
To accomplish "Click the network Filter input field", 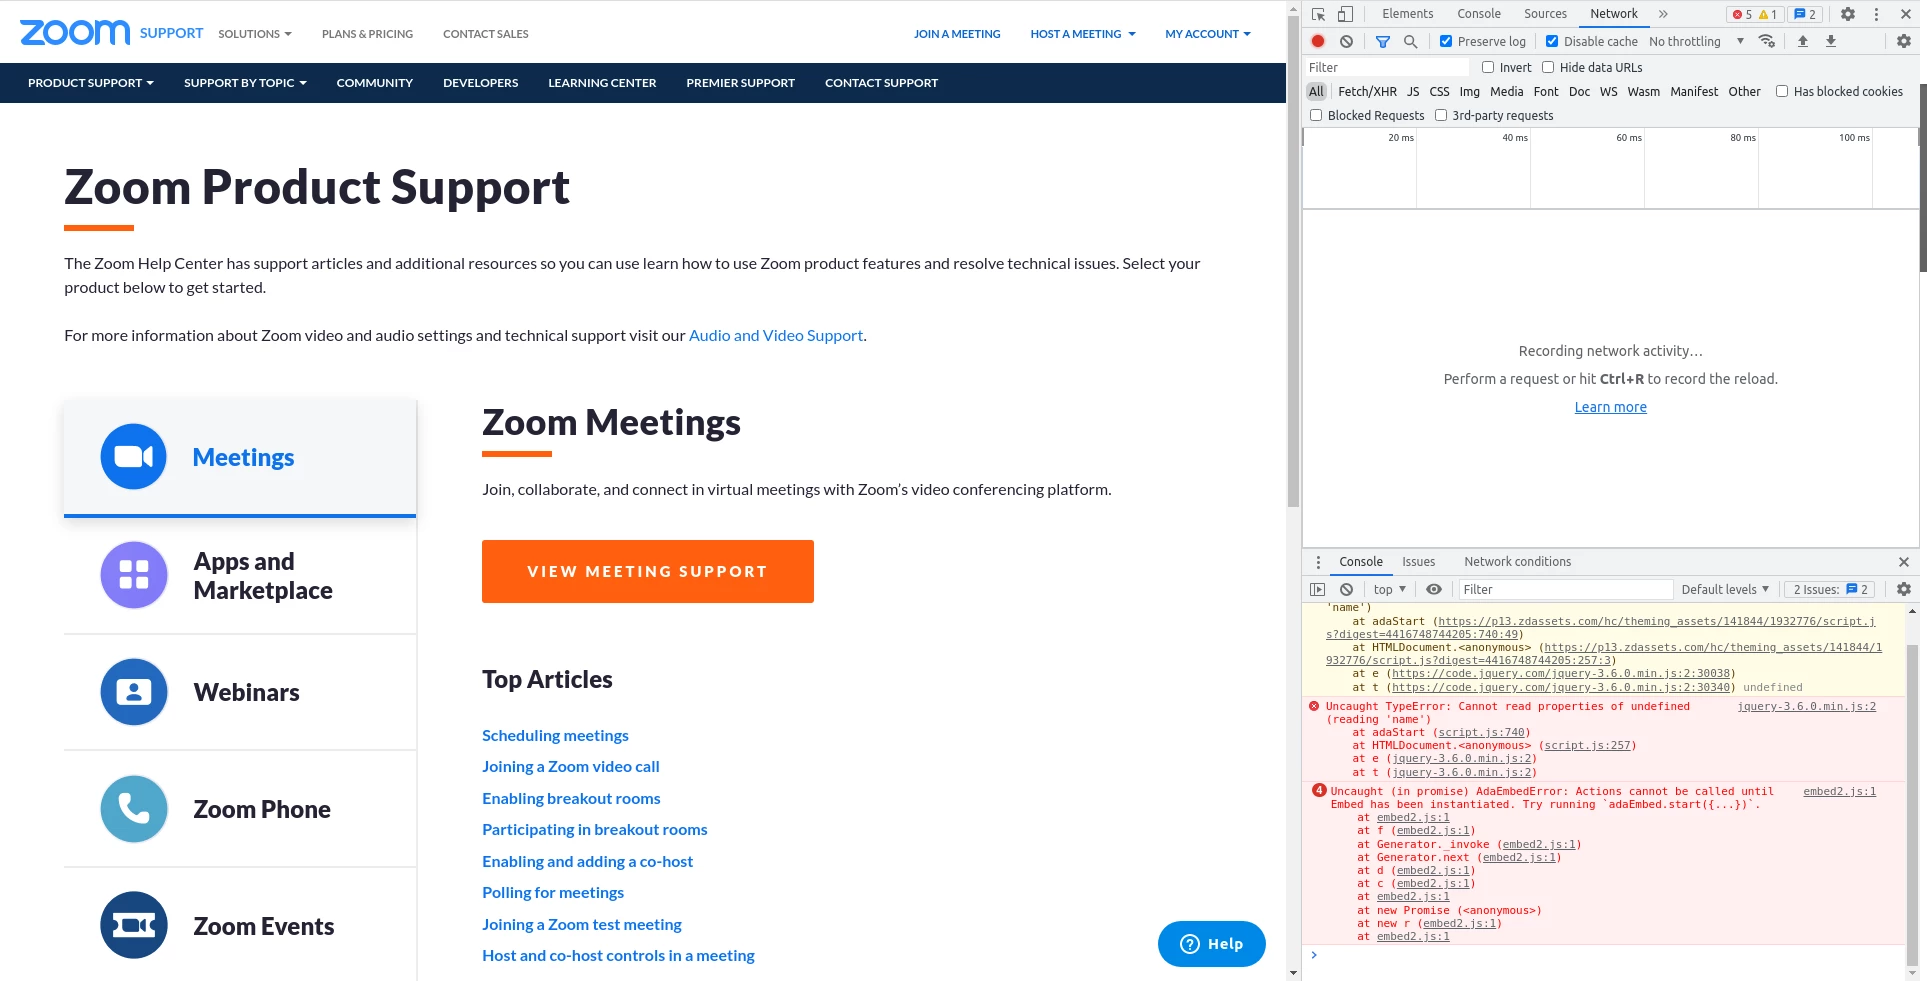I will 1386,67.
